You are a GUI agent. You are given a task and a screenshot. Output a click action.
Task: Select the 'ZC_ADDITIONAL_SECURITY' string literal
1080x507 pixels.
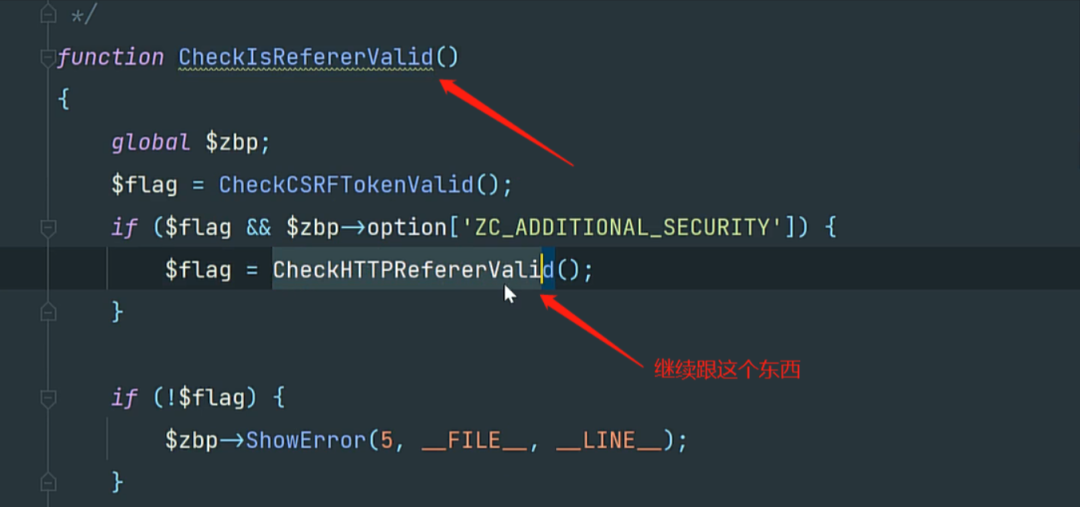click(622, 227)
